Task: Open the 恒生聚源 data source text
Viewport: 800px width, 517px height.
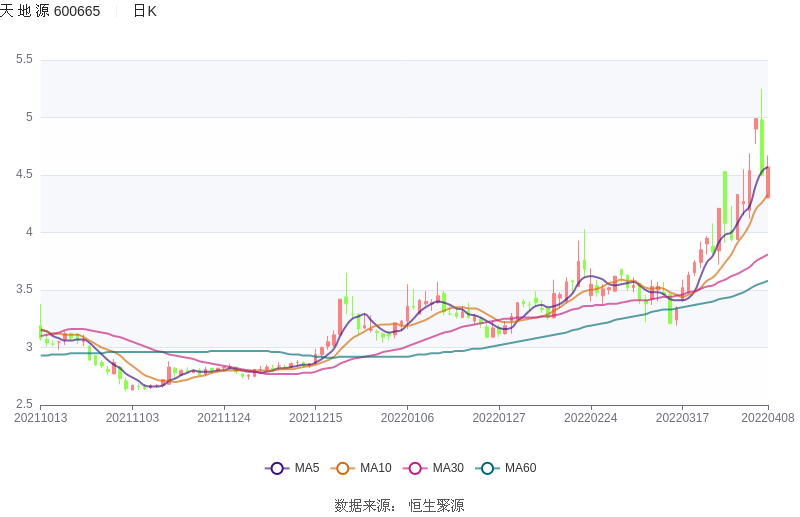Action: pyautogui.click(x=436, y=506)
